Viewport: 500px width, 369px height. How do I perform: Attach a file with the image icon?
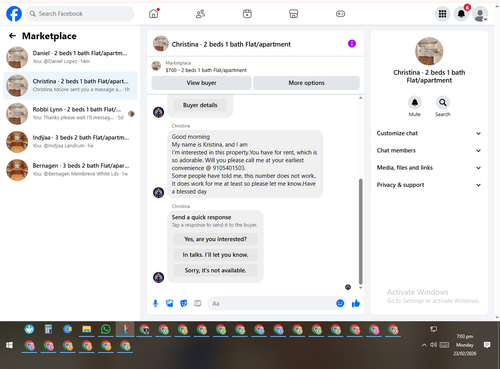170,303
